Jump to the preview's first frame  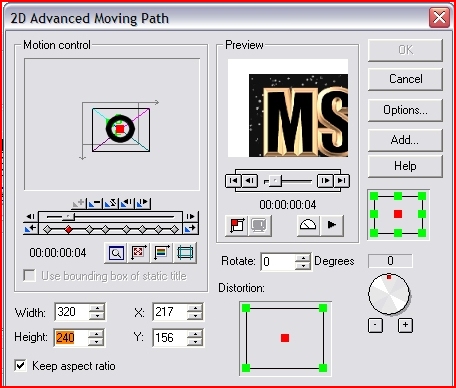pyautogui.click(x=233, y=181)
